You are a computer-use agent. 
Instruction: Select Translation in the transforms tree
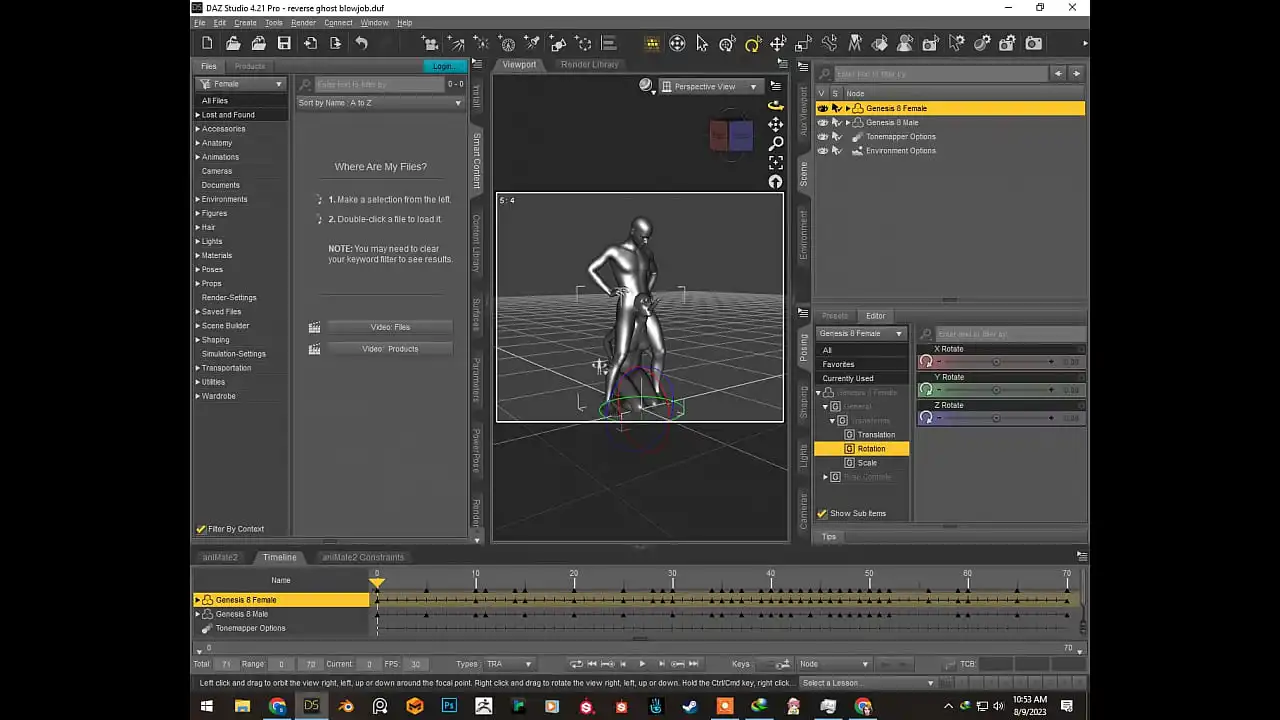(876, 435)
